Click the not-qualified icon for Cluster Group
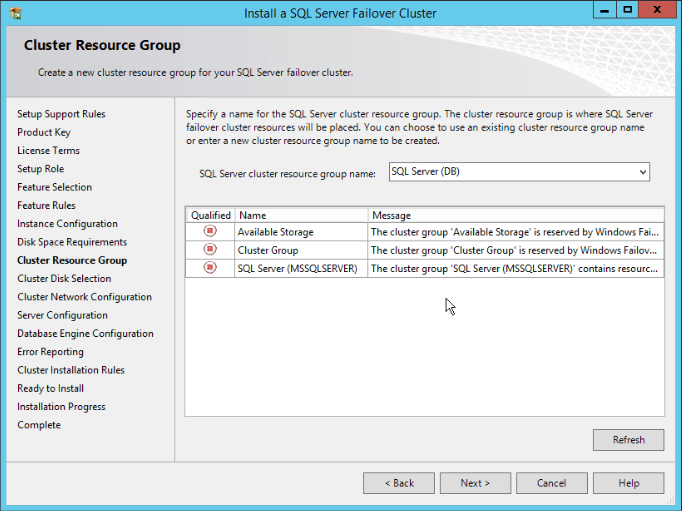The image size is (682, 511). coord(210,250)
